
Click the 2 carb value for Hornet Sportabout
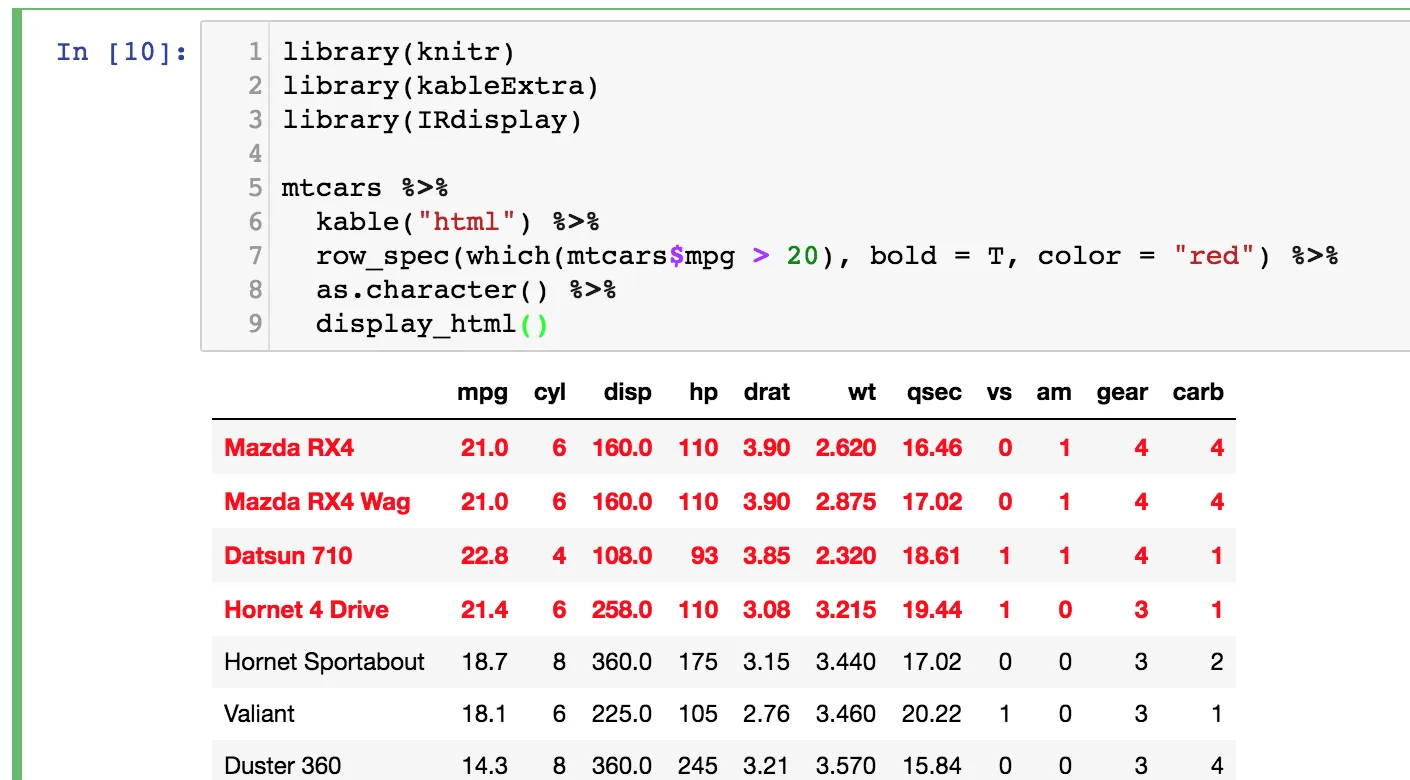click(x=1217, y=662)
